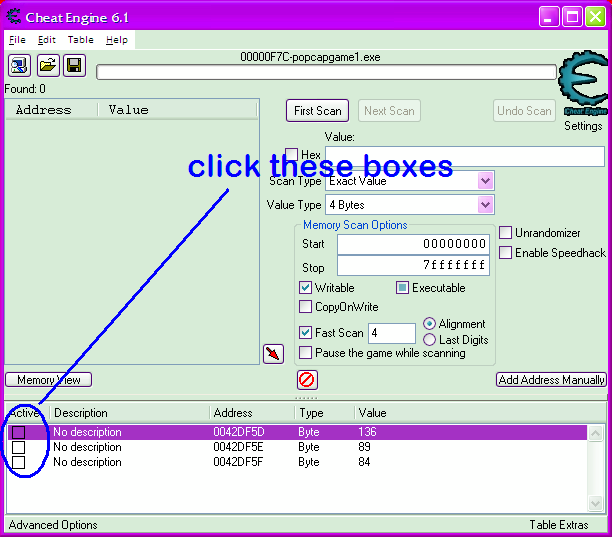The image size is (612, 537).
Task: Open Memory View
Action: 48,380
